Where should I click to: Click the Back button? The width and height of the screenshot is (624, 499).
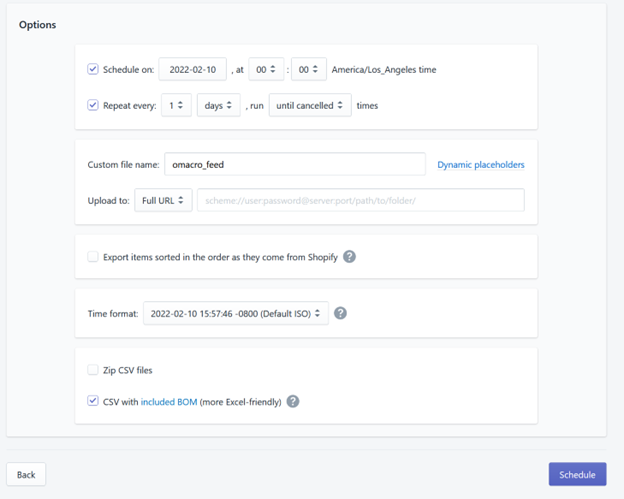tap(26, 474)
